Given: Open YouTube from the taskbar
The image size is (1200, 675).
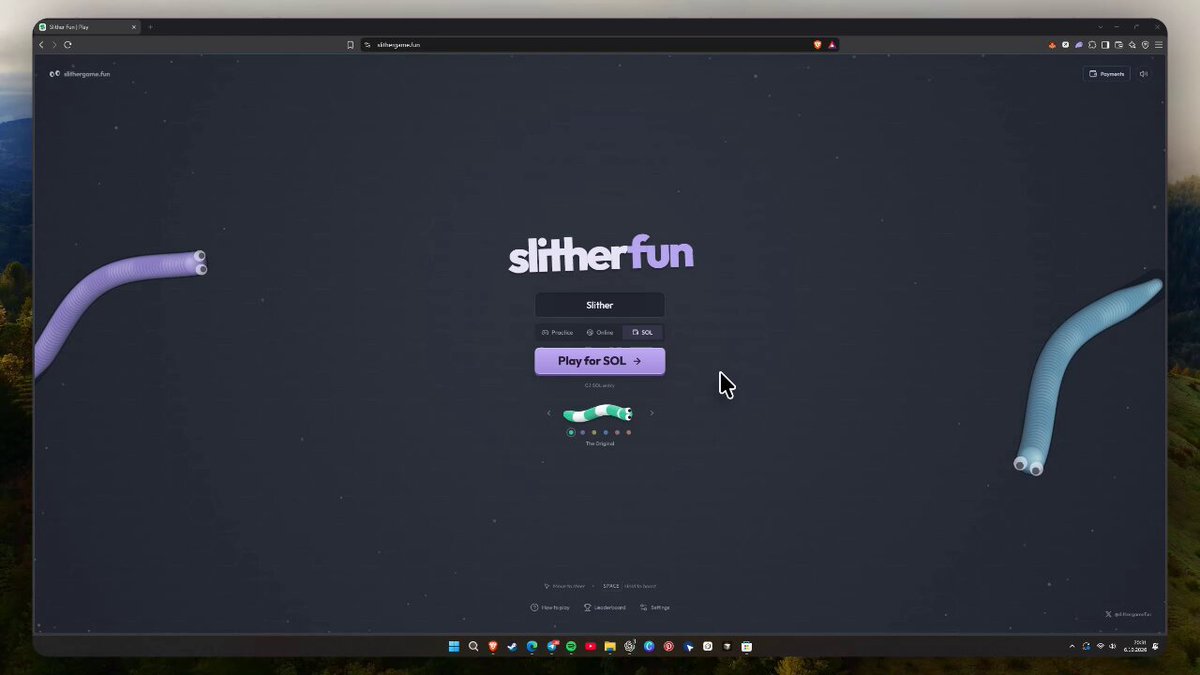Looking at the screenshot, I should point(590,646).
